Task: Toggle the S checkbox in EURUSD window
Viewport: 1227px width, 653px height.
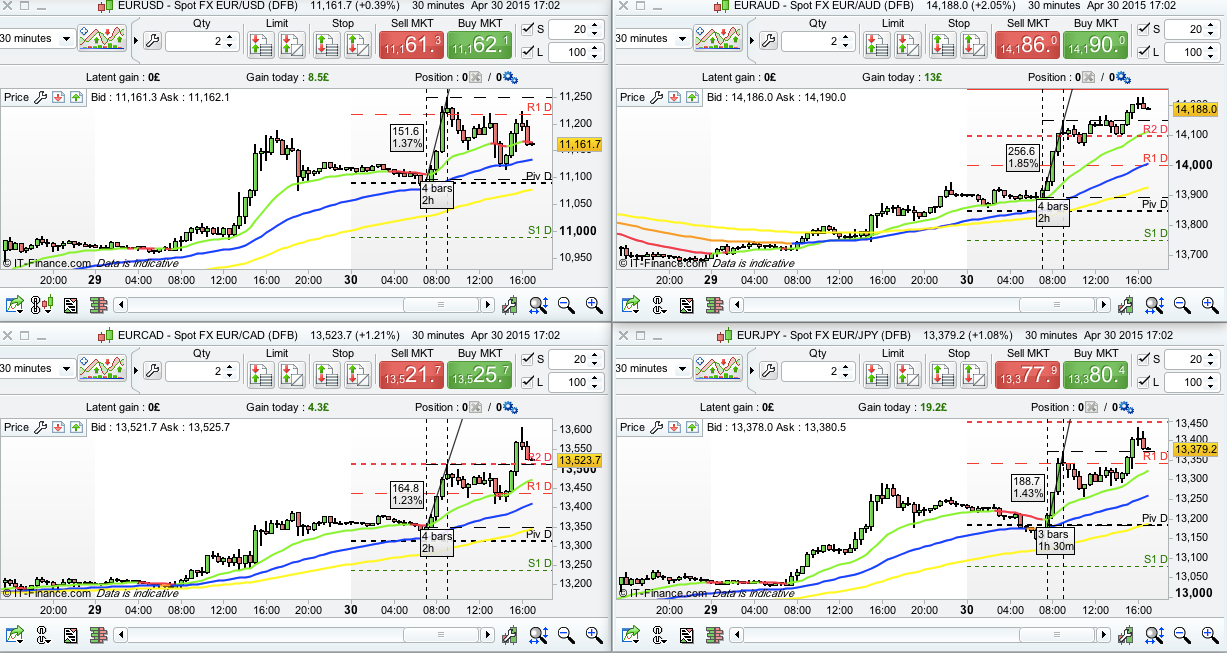Action: pyautogui.click(x=529, y=29)
